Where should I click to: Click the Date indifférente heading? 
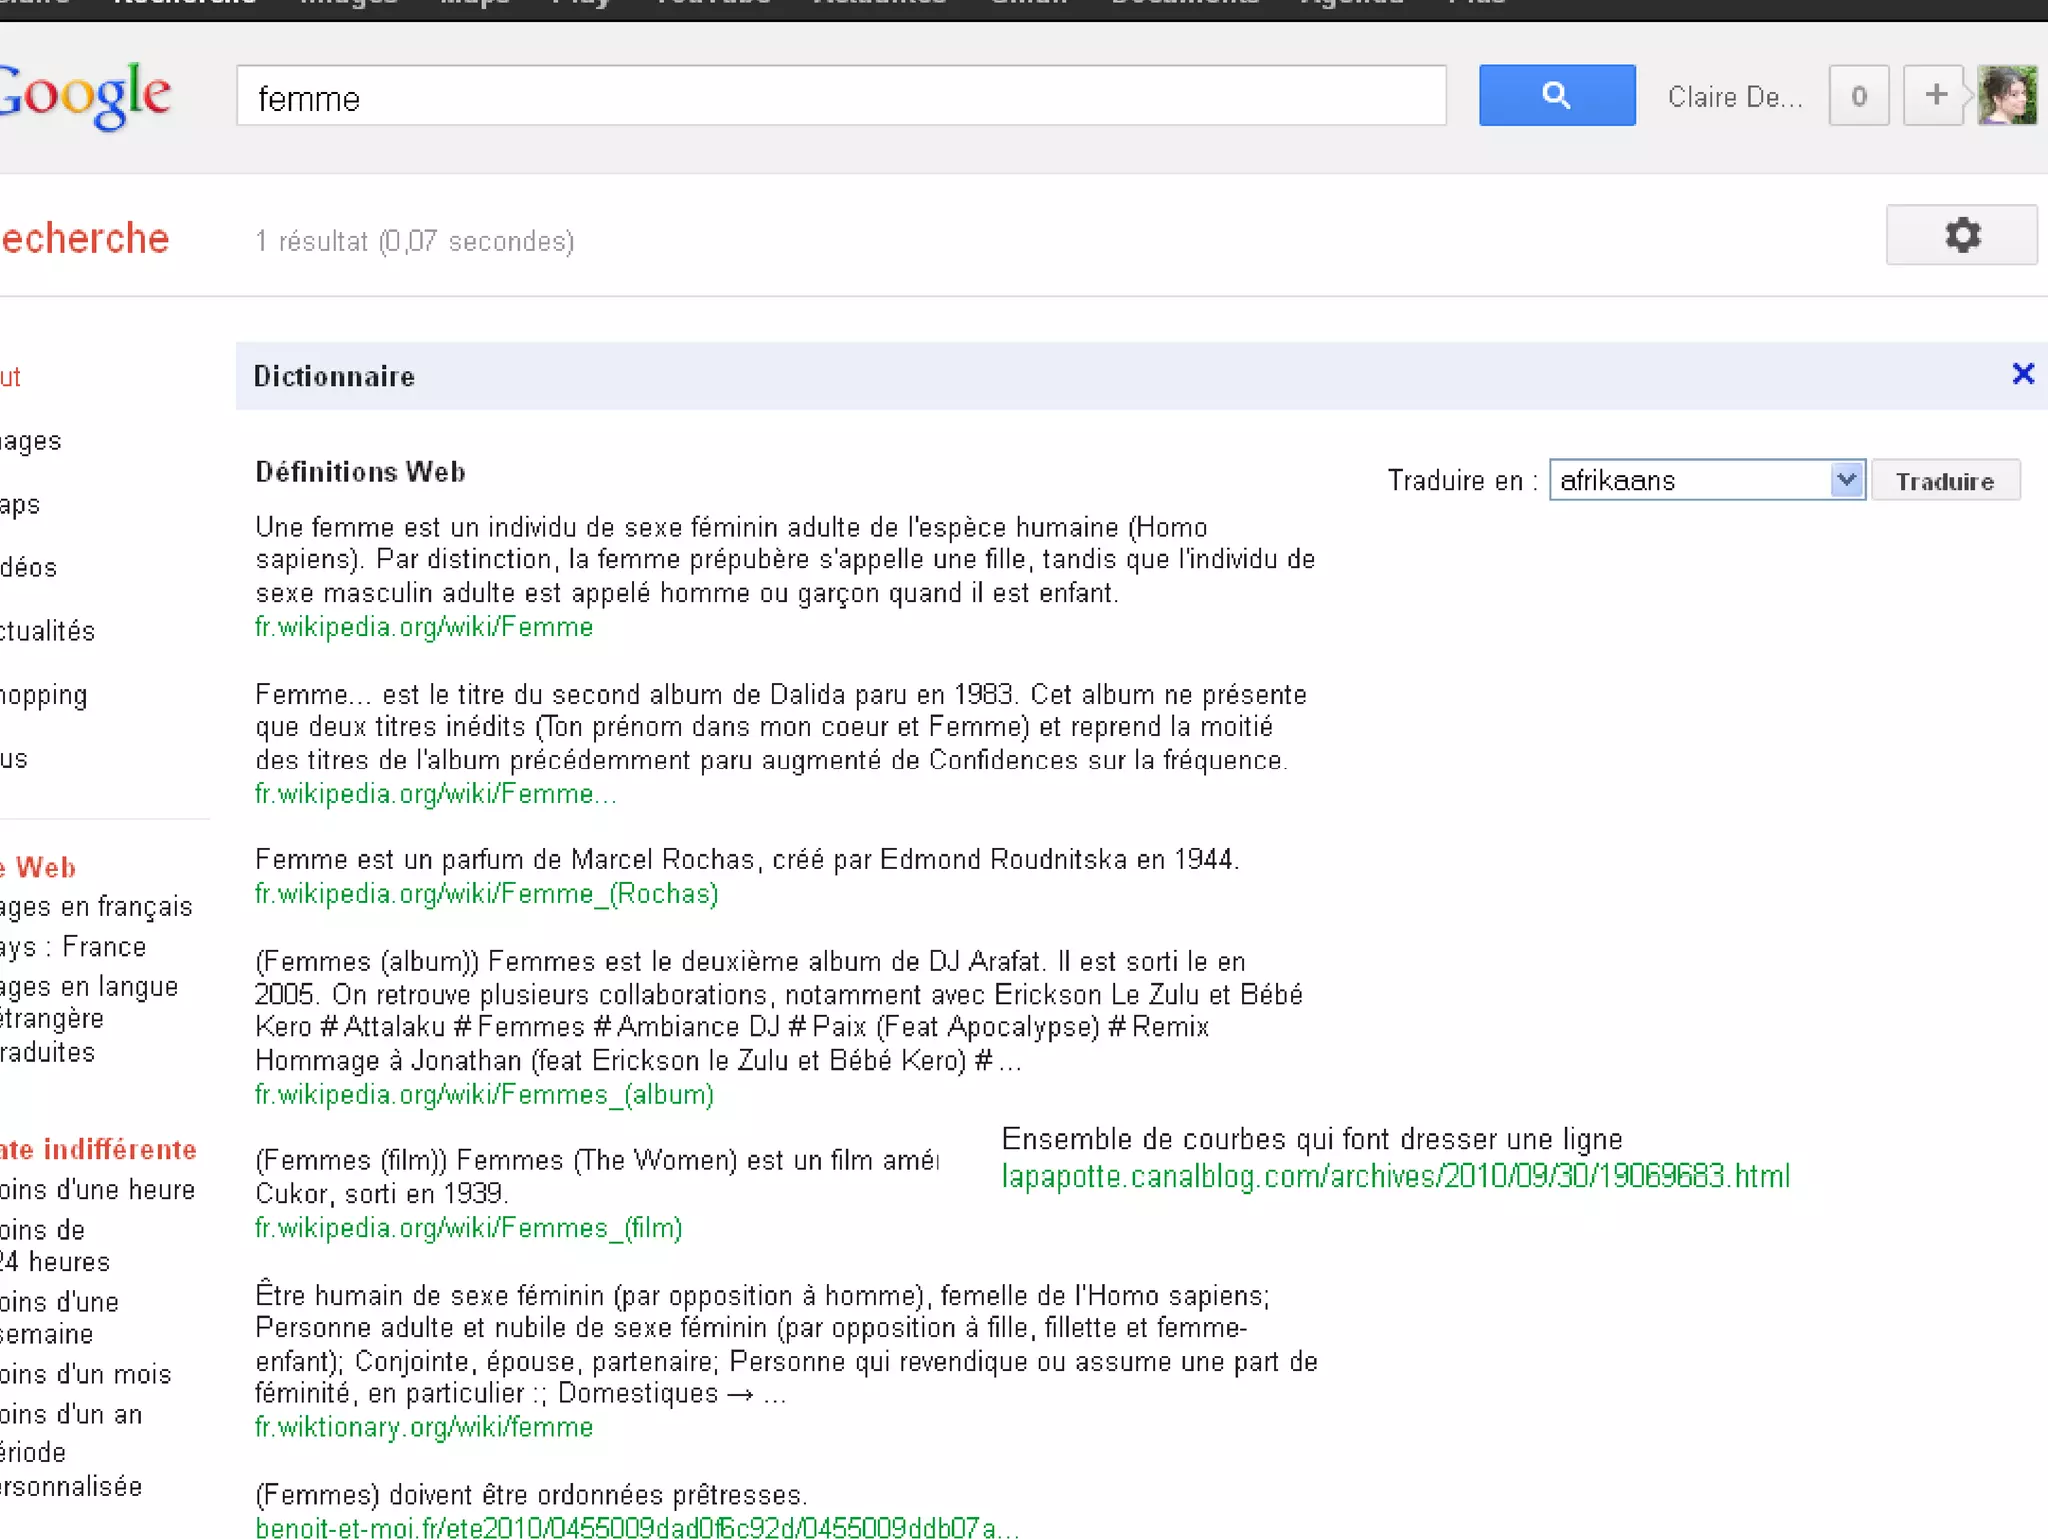click(x=98, y=1149)
